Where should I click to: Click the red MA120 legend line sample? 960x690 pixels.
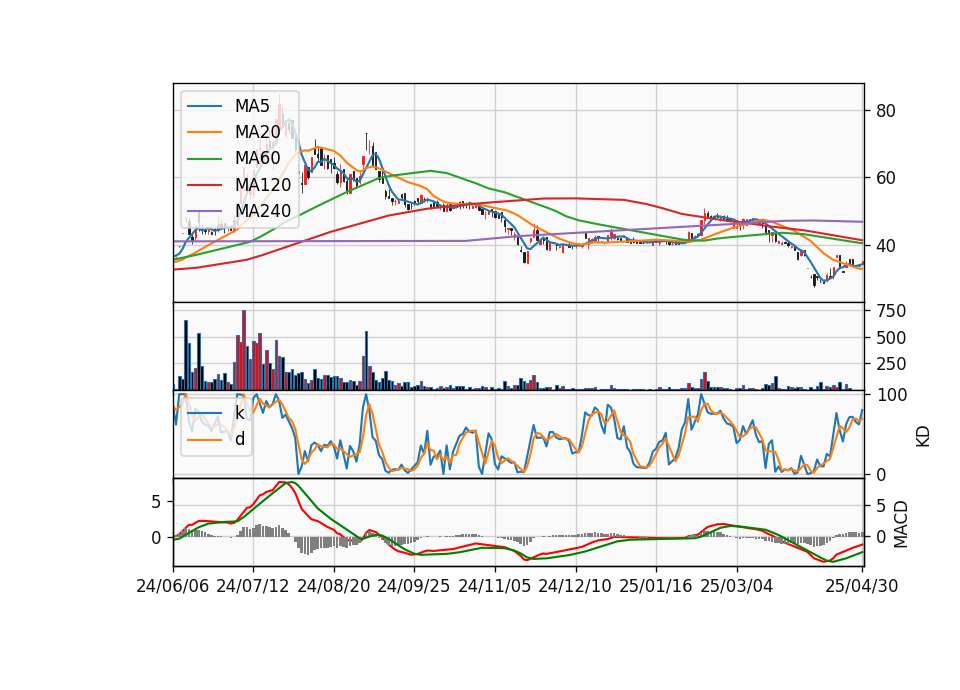tap(204, 185)
